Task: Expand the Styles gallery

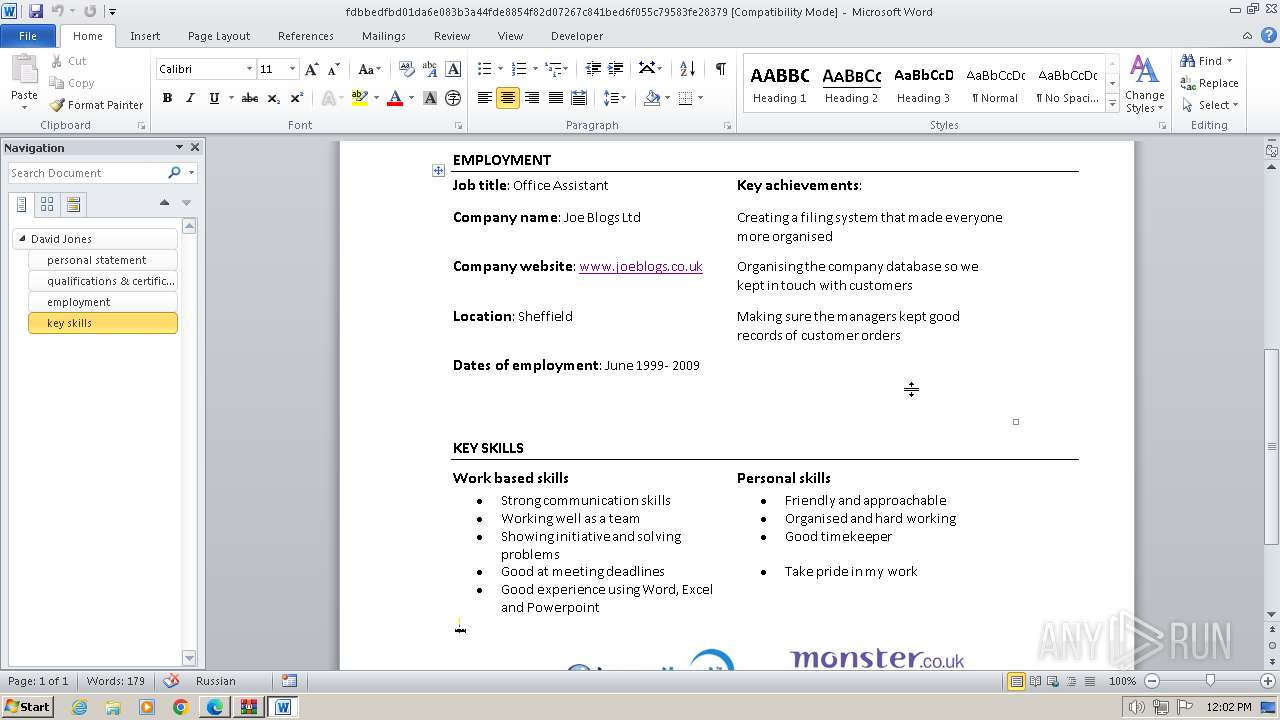Action: point(1112,103)
